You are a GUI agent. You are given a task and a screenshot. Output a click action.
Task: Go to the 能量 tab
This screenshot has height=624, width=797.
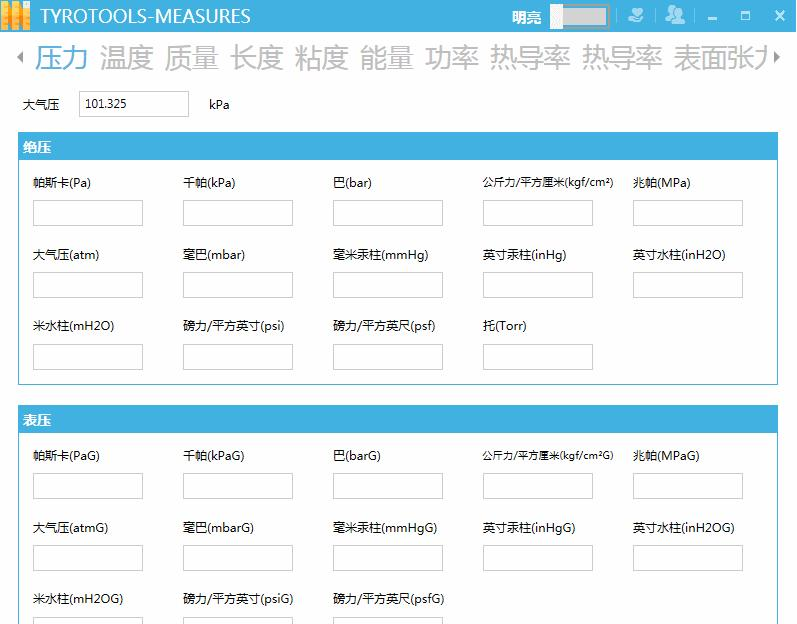[x=386, y=57]
